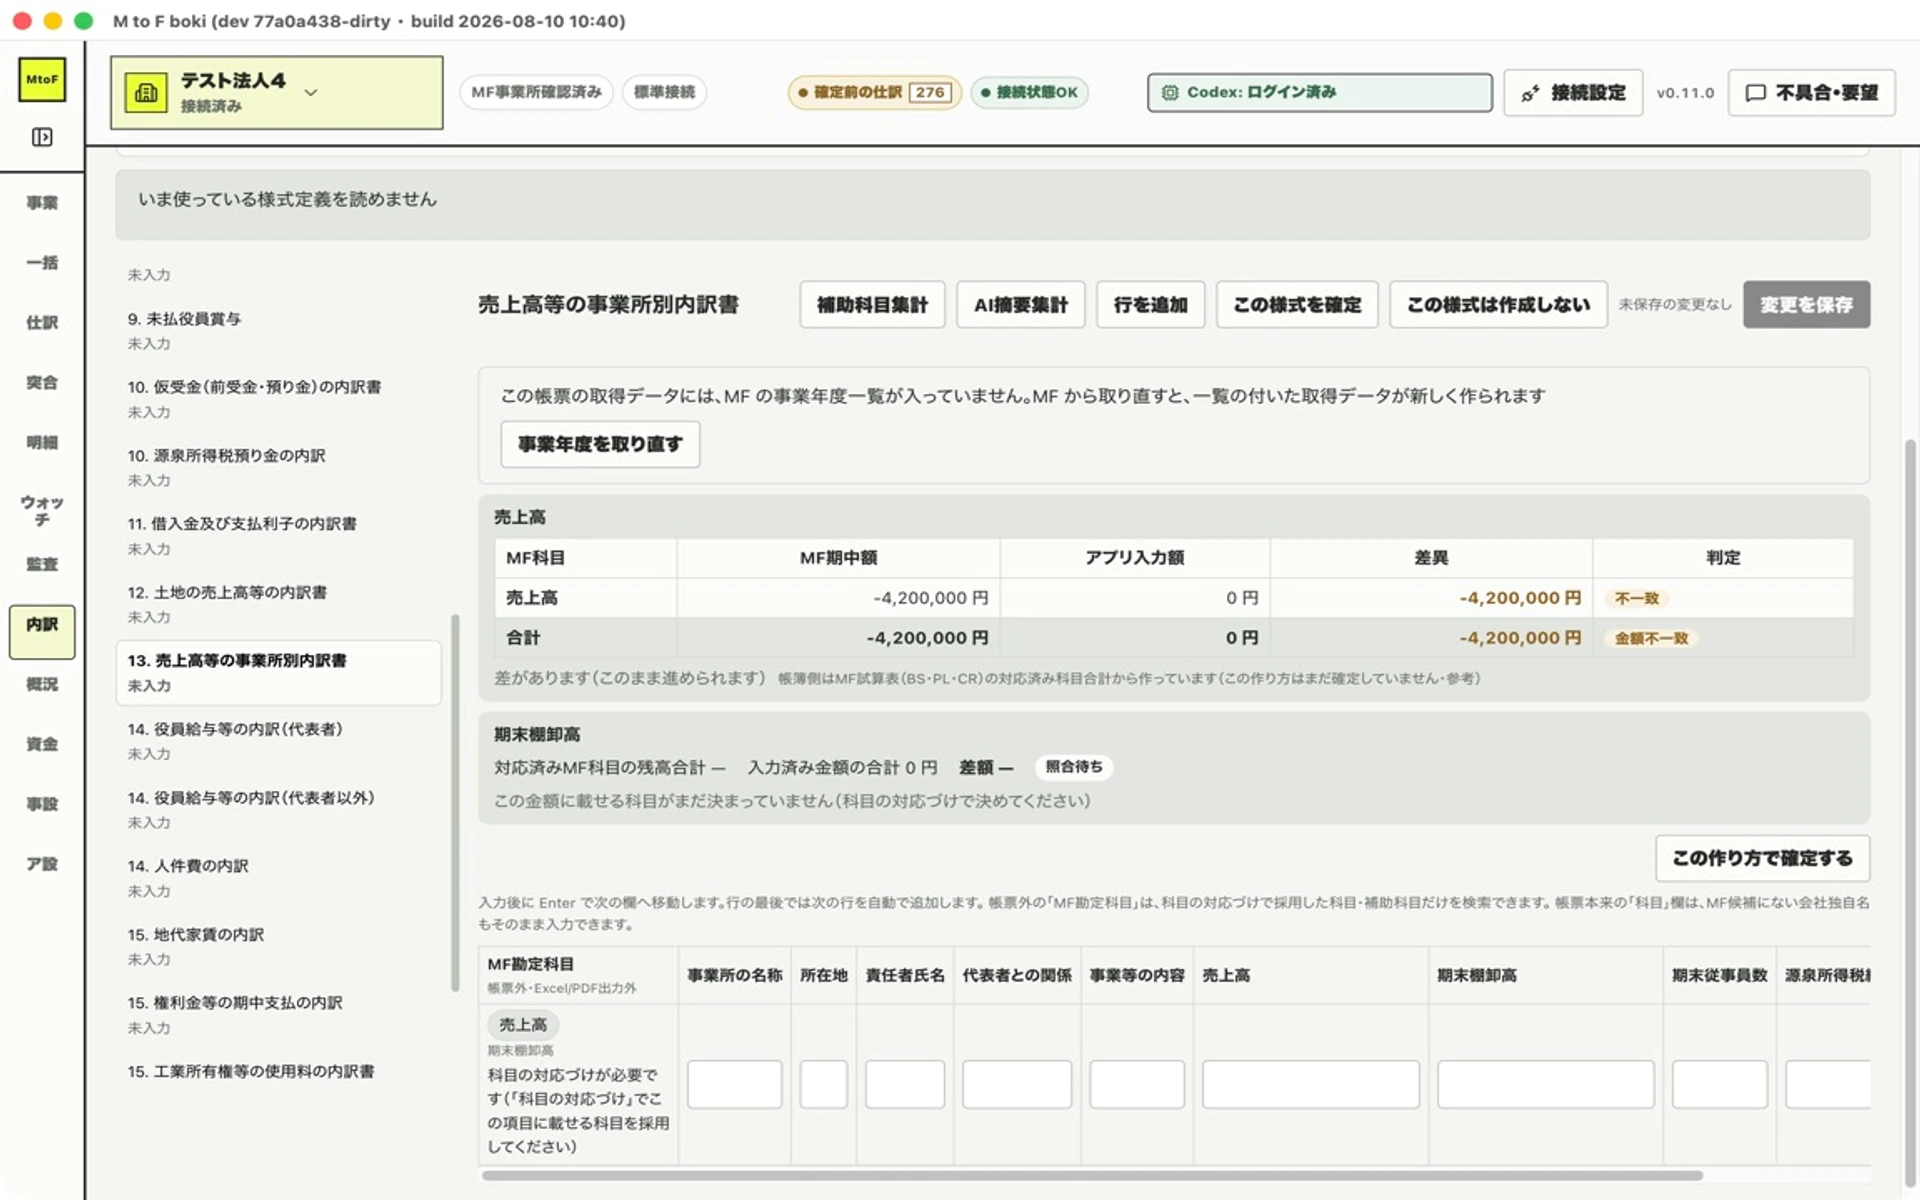The width and height of the screenshot is (1920, 1200).
Task: Click the 期末棚卸高 column input field
Action: [1545, 1084]
